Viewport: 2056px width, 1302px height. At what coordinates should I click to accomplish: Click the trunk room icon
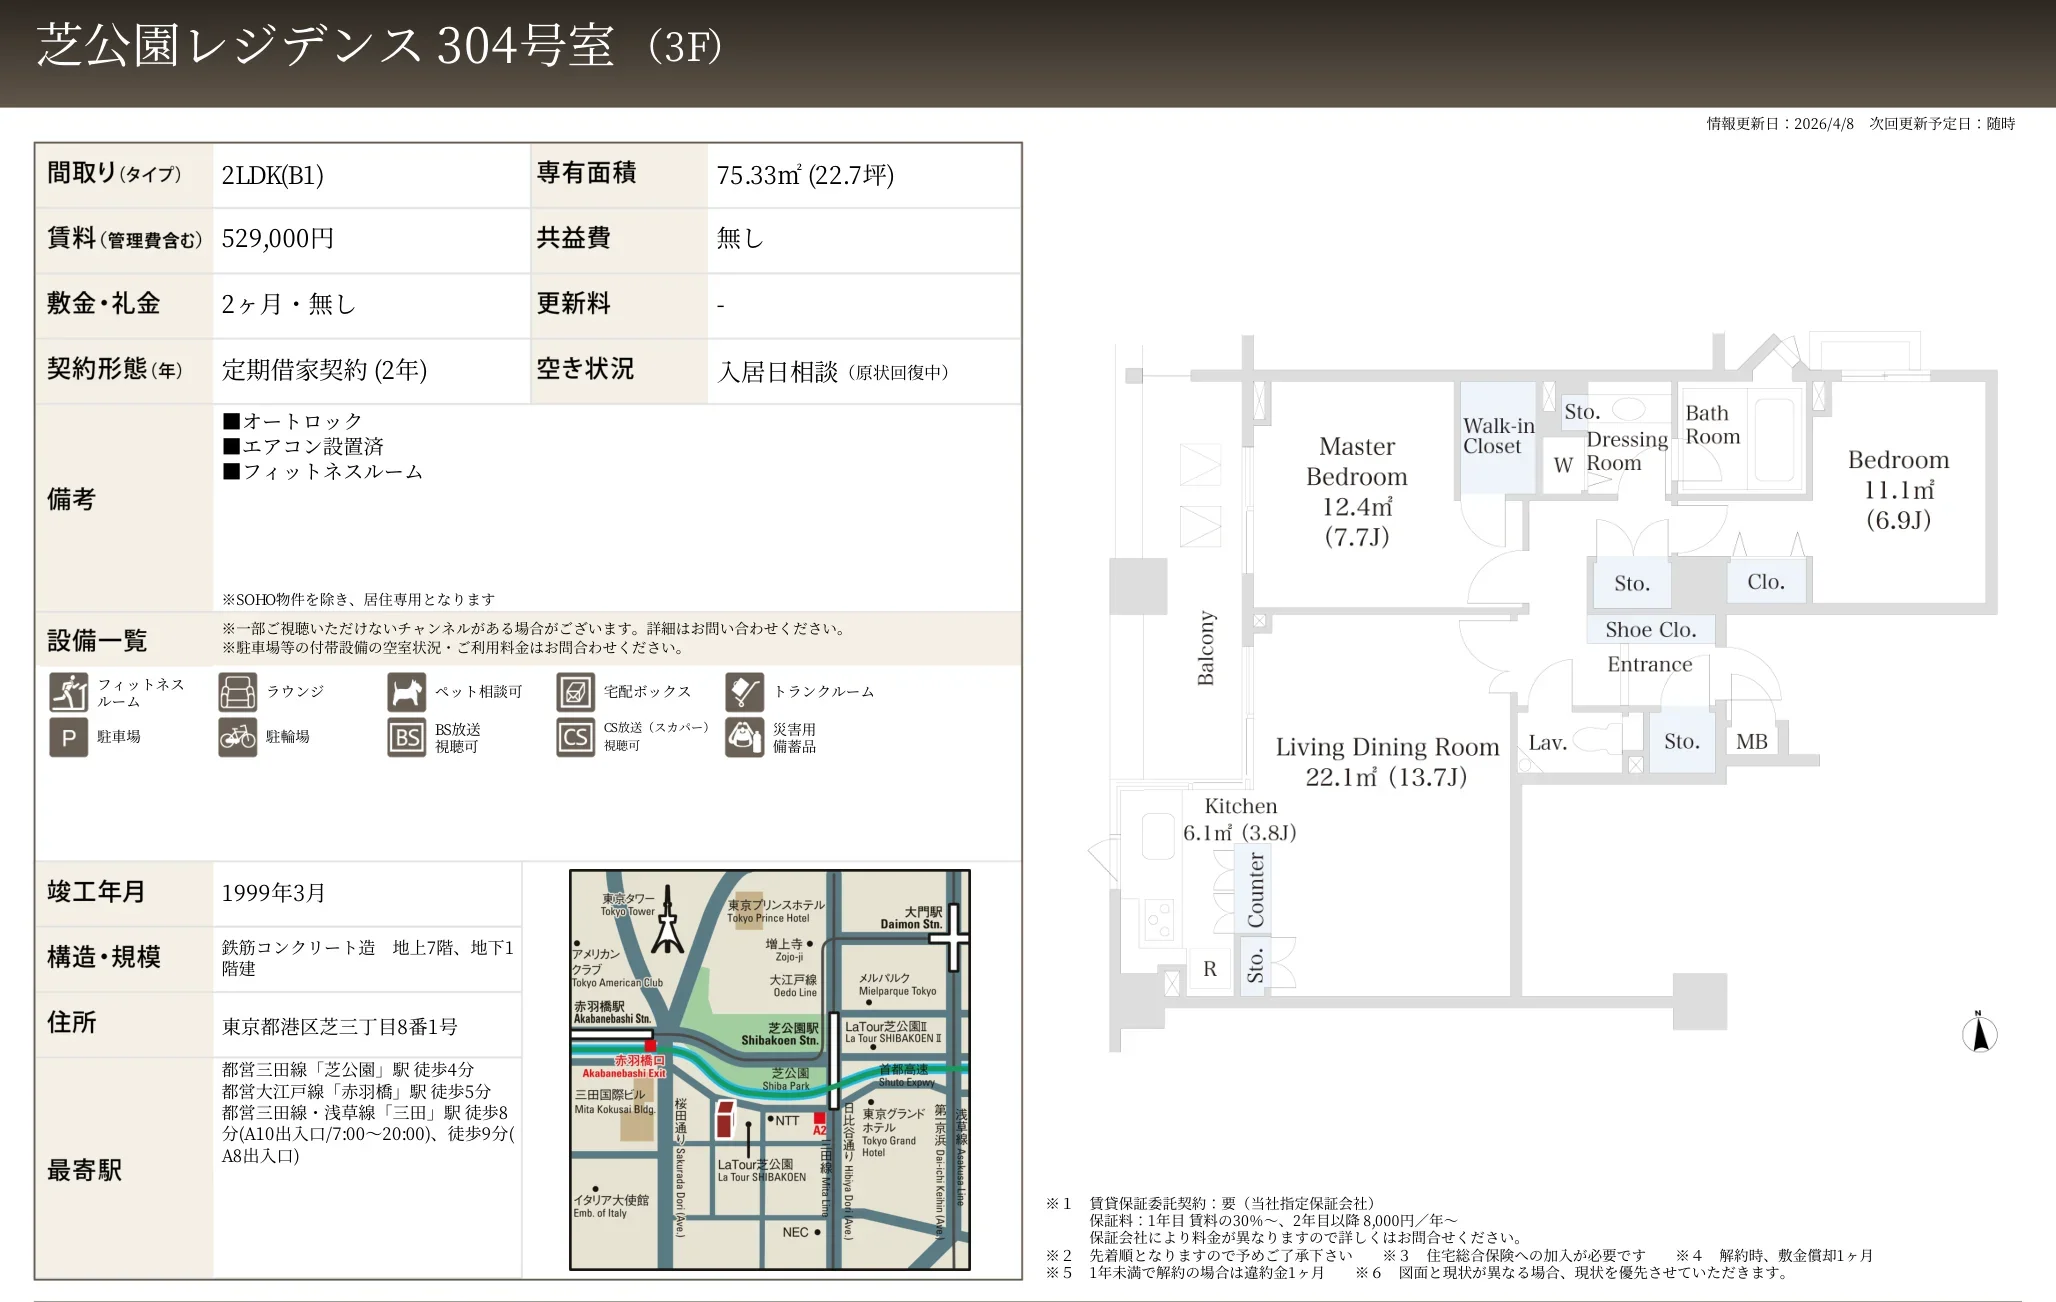[x=745, y=692]
